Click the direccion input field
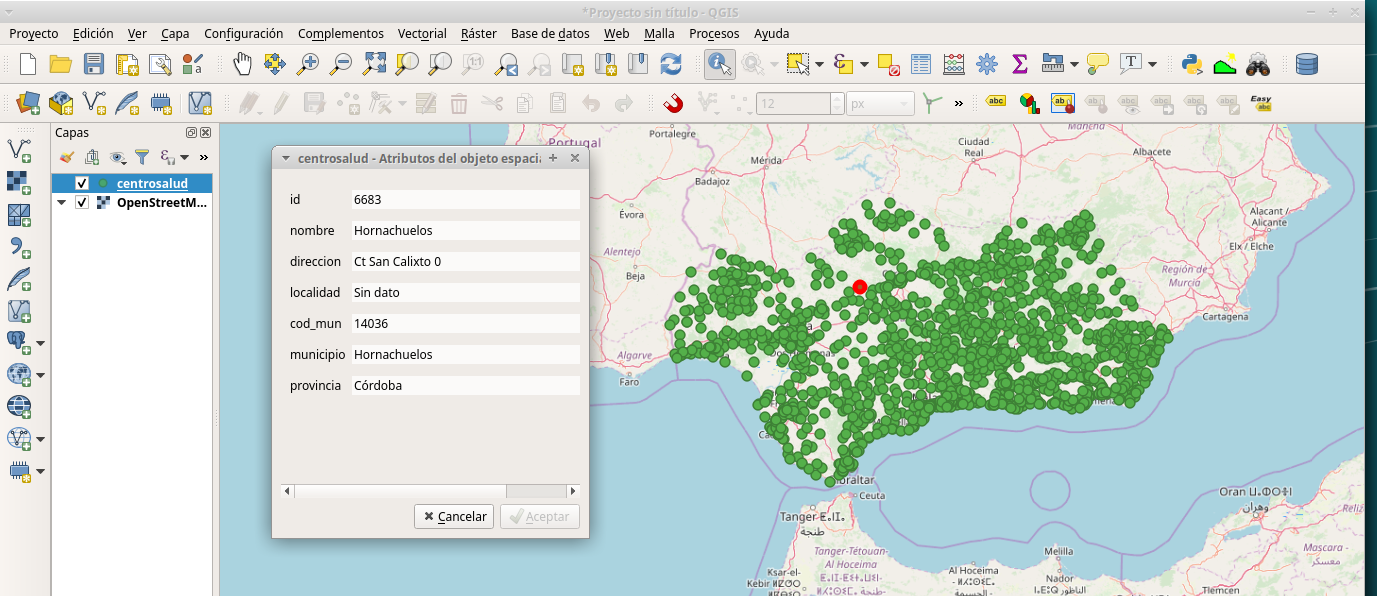Image resolution: width=1377 pixels, height=596 pixels. (x=465, y=261)
